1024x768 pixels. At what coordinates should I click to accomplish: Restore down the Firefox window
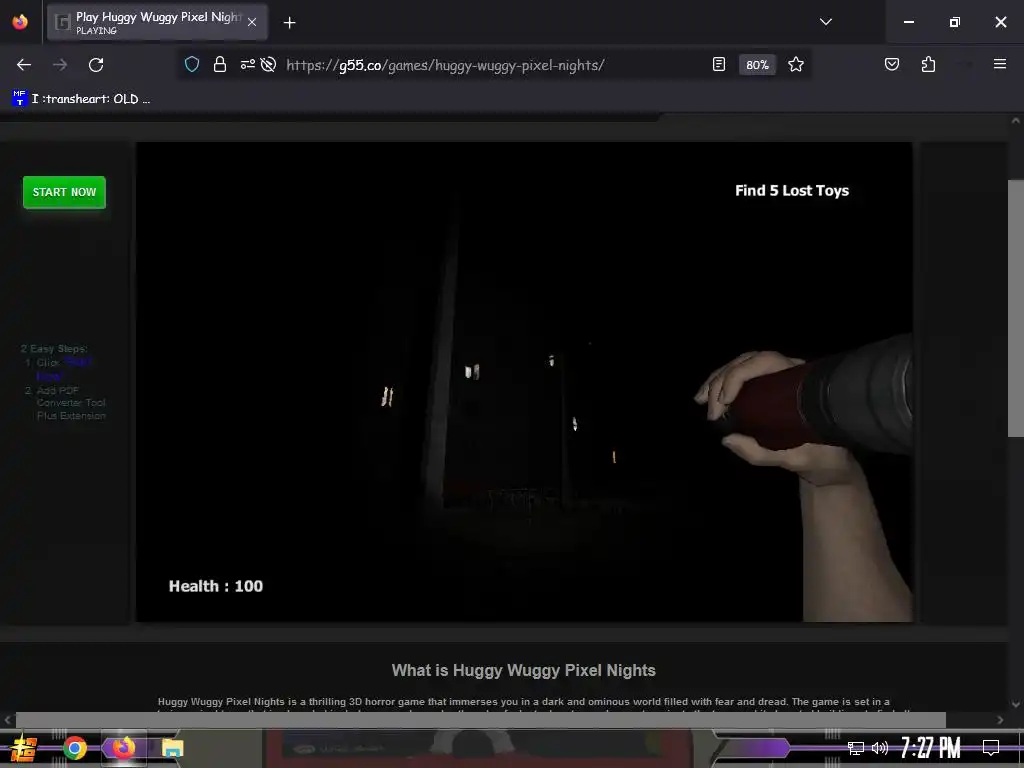[955, 22]
